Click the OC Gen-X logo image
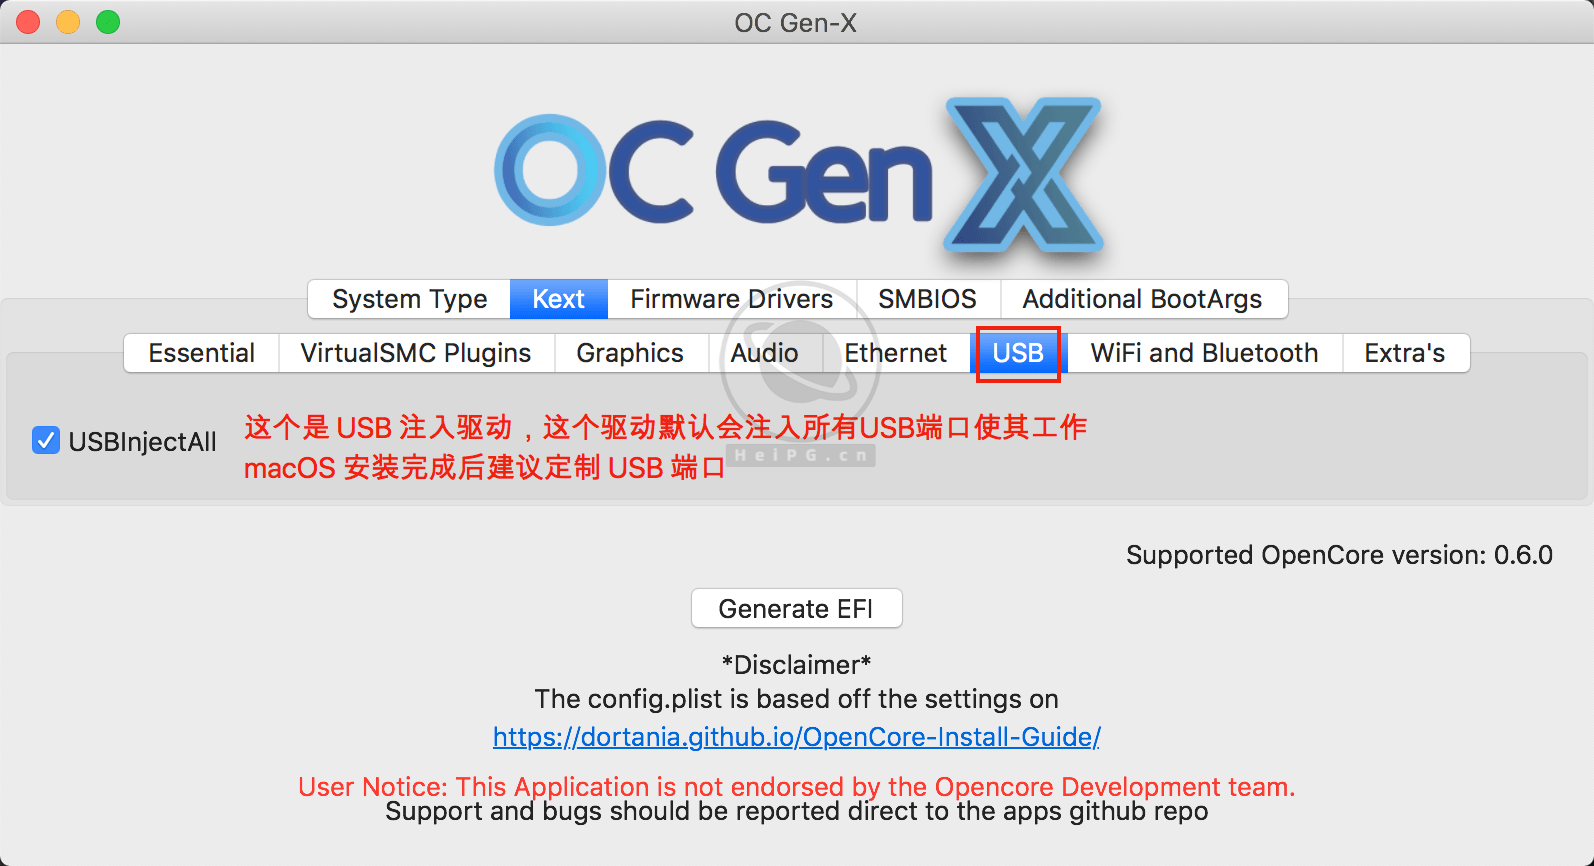The height and width of the screenshot is (866, 1594). (x=798, y=172)
